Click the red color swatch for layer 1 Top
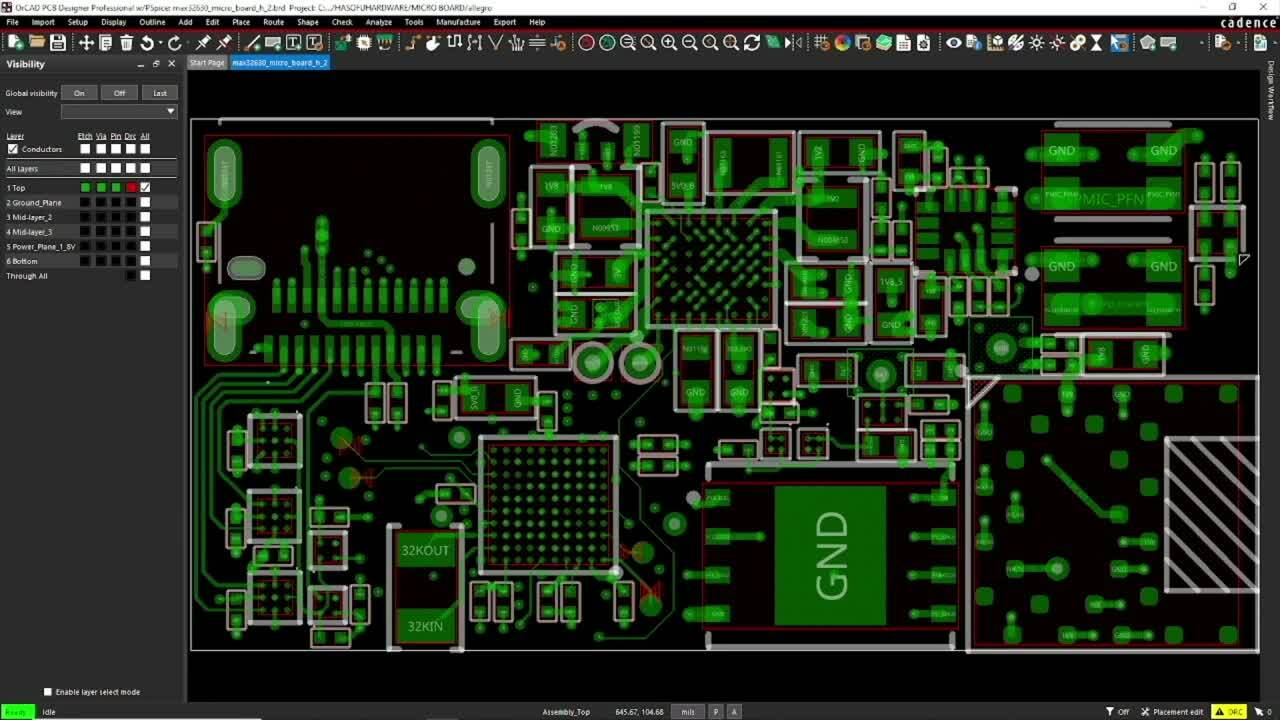1280x720 pixels. 130,188
